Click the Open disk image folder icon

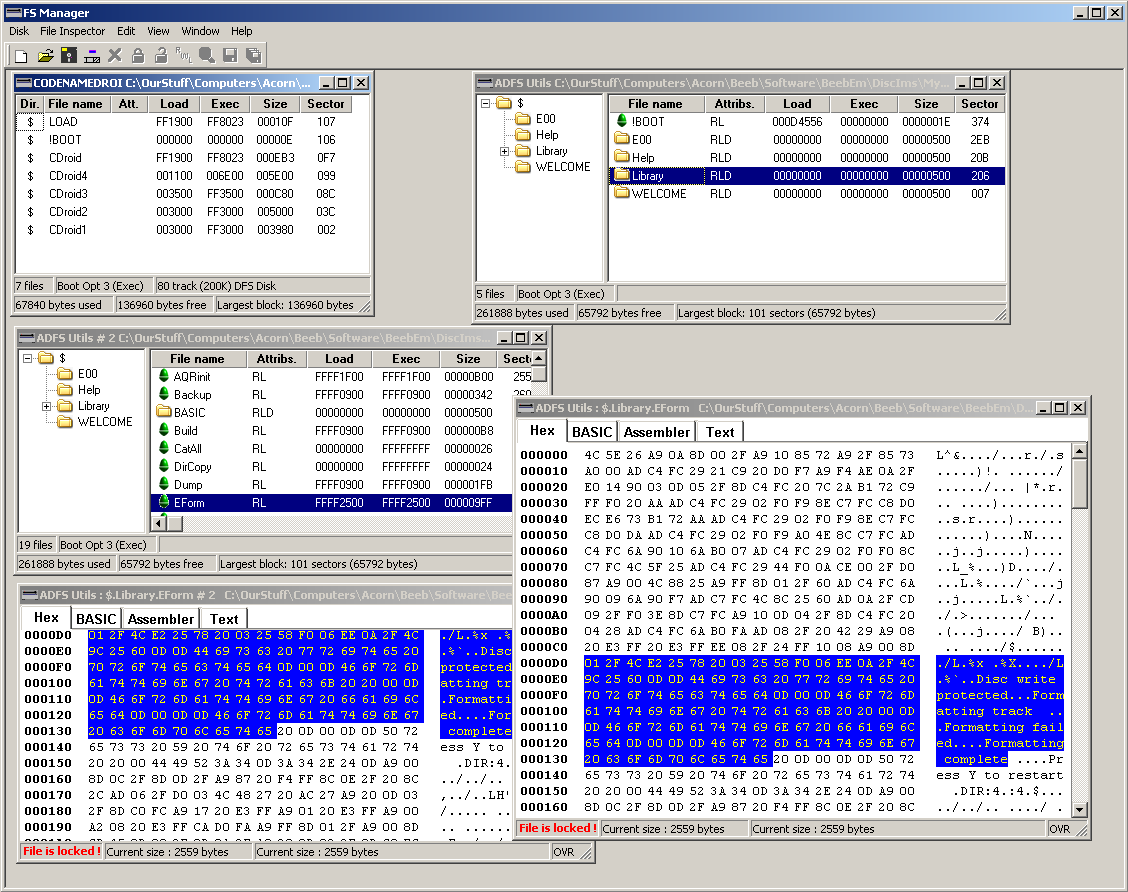tap(45, 56)
